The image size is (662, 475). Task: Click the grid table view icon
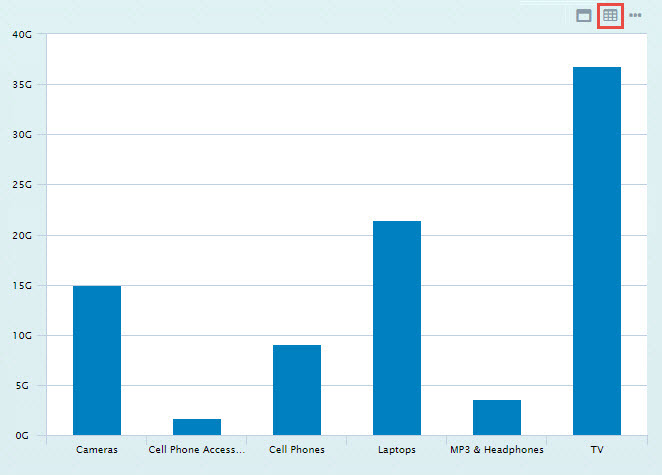click(610, 16)
